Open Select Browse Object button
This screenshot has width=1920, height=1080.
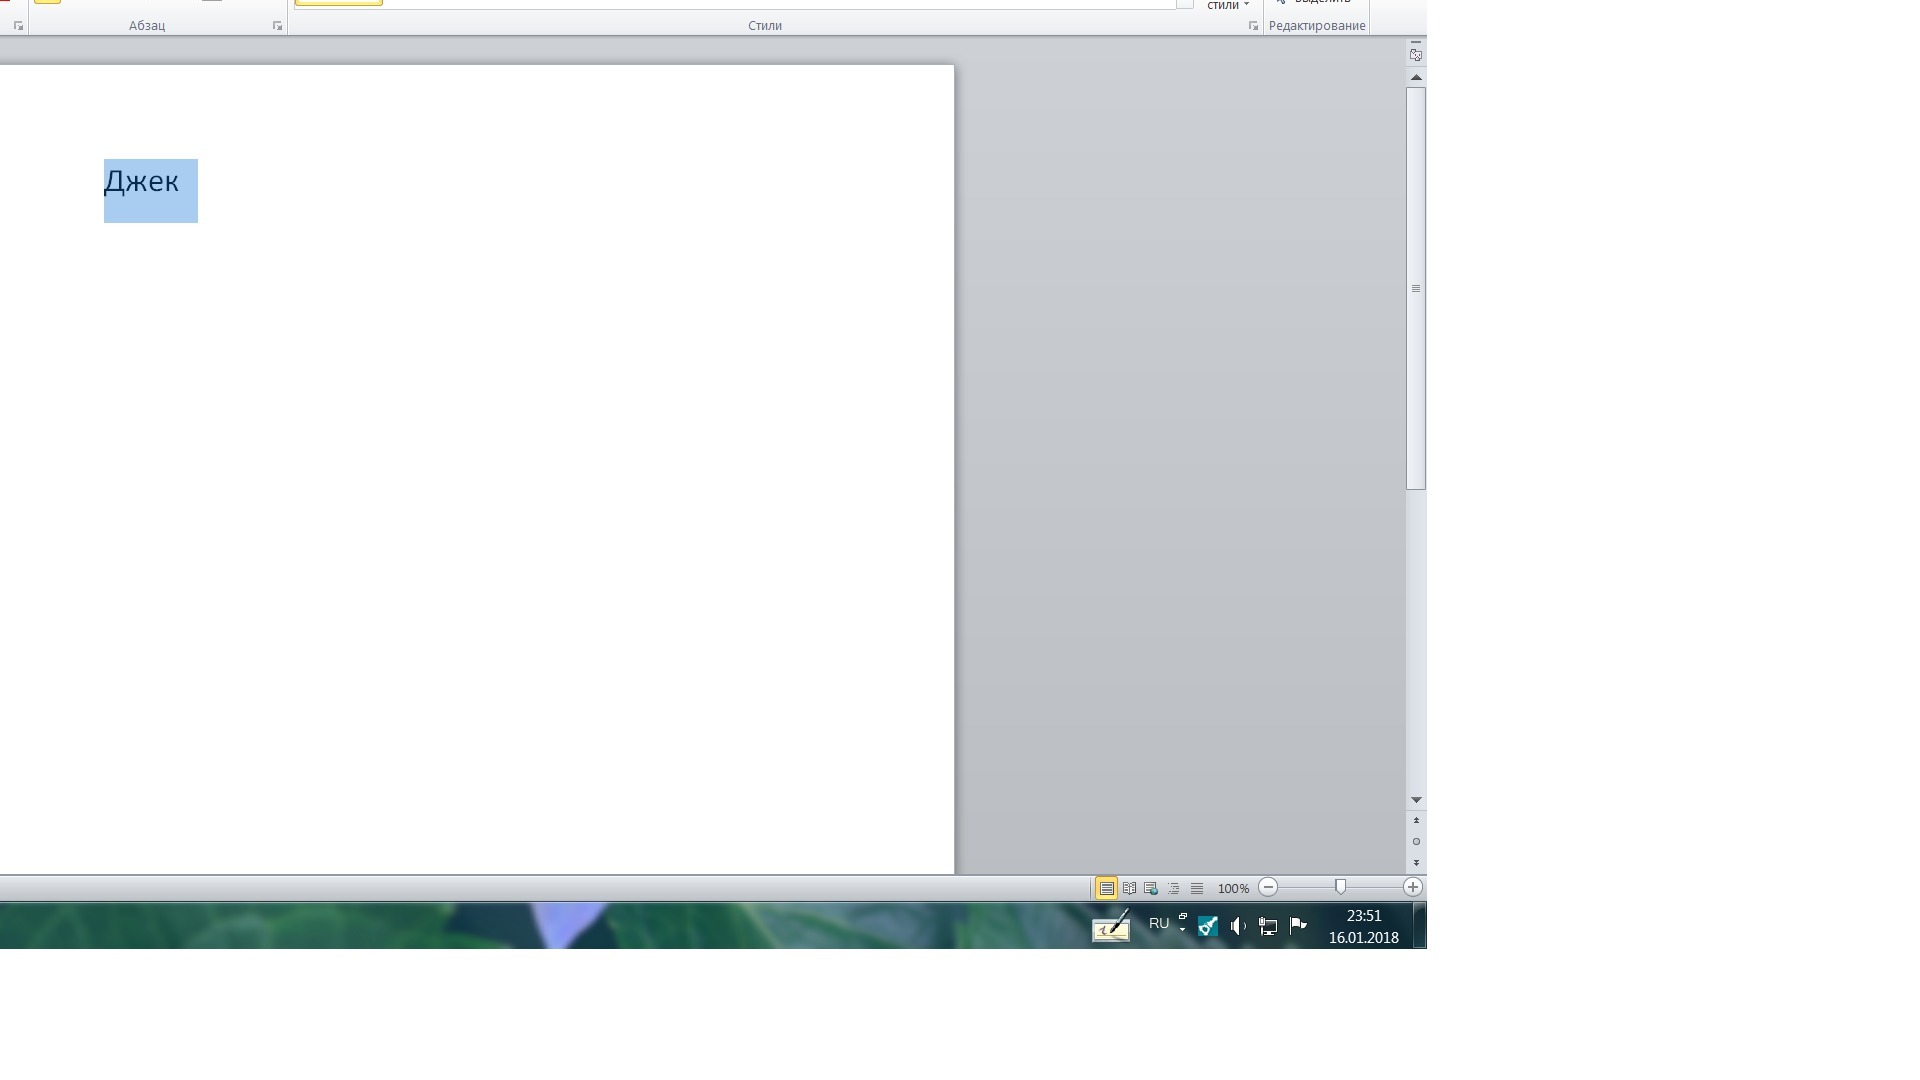1416,841
